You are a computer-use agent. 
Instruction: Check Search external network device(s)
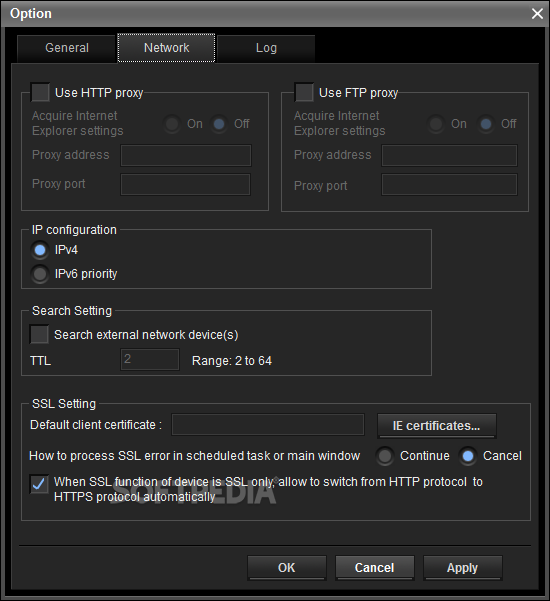(39, 335)
